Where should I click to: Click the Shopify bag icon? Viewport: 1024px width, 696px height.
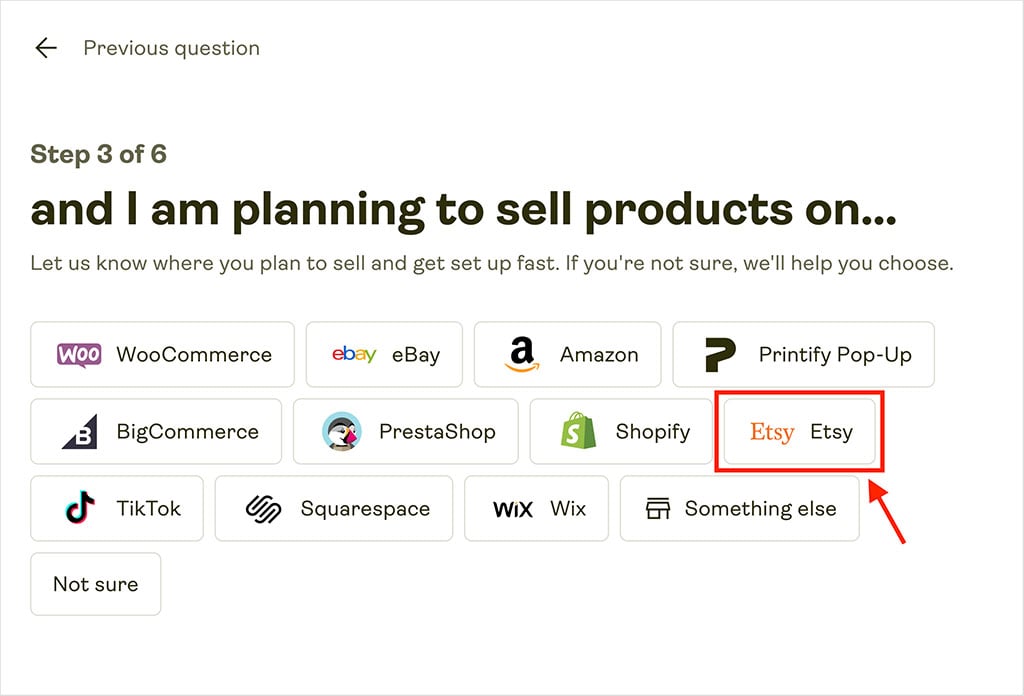point(577,432)
